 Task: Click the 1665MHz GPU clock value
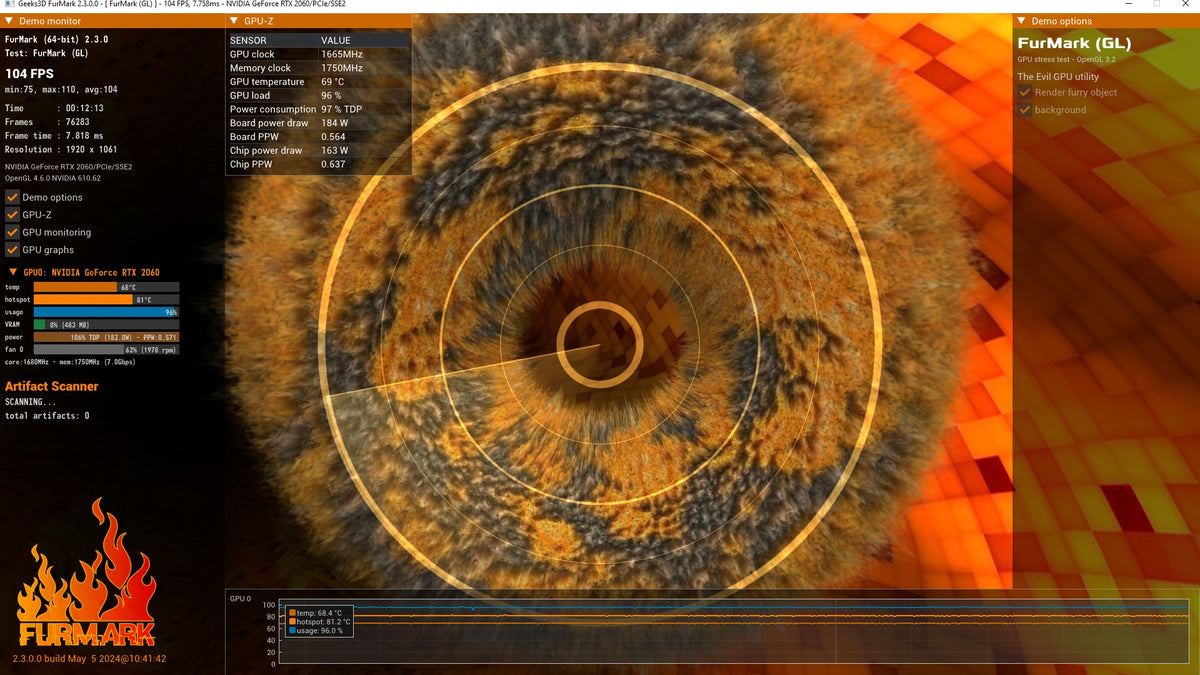pos(340,54)
